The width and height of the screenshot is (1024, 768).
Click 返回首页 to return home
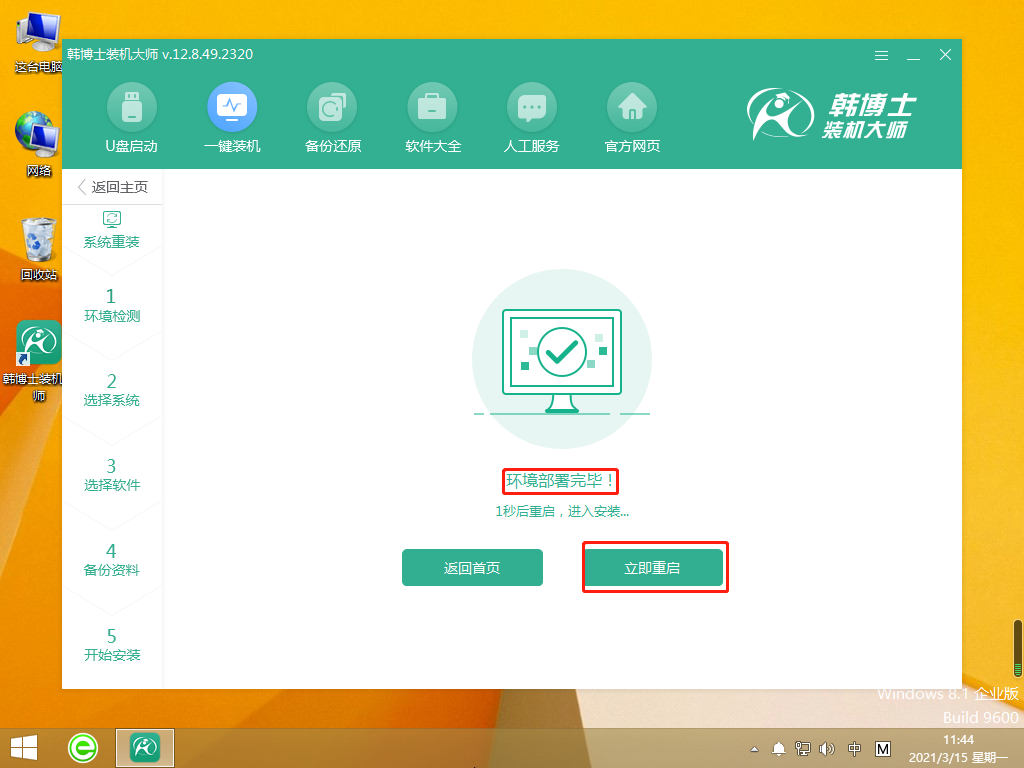(x=472, y=567)
